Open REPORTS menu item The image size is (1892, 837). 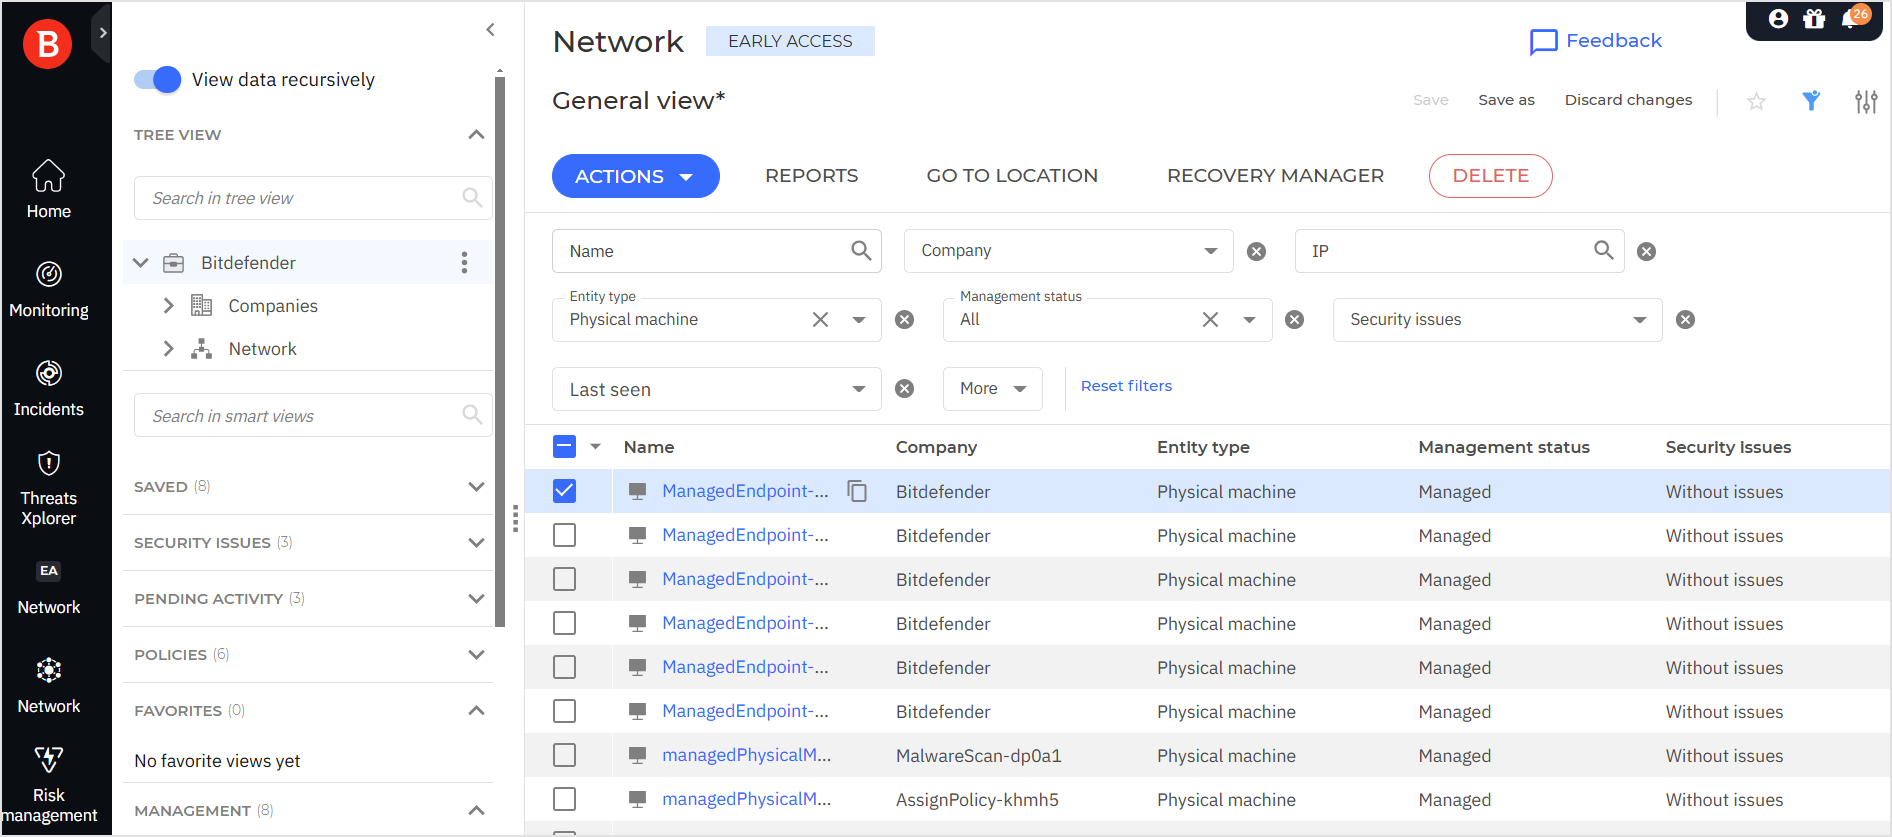coord(811,176)
